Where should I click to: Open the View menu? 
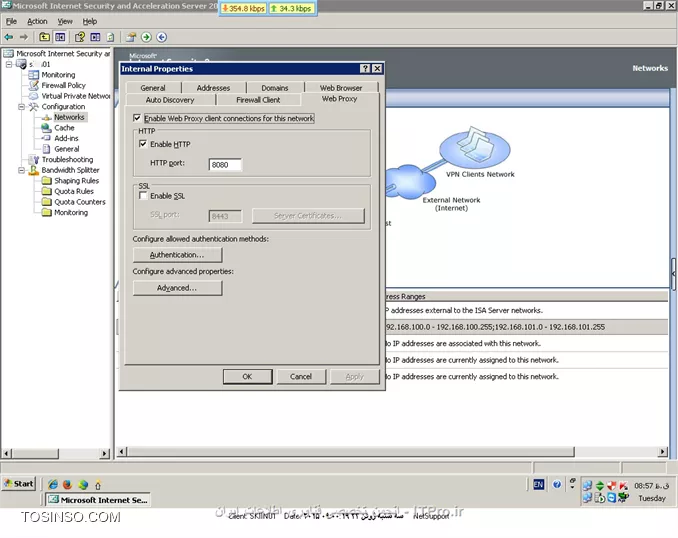65,21
